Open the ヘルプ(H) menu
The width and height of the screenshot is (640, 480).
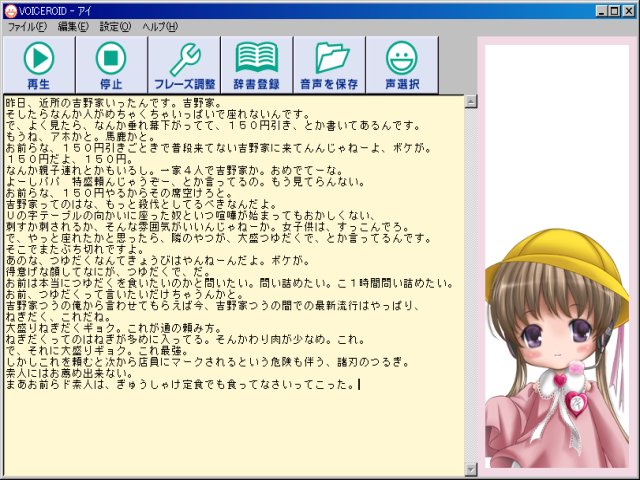[x=160, y=27]
